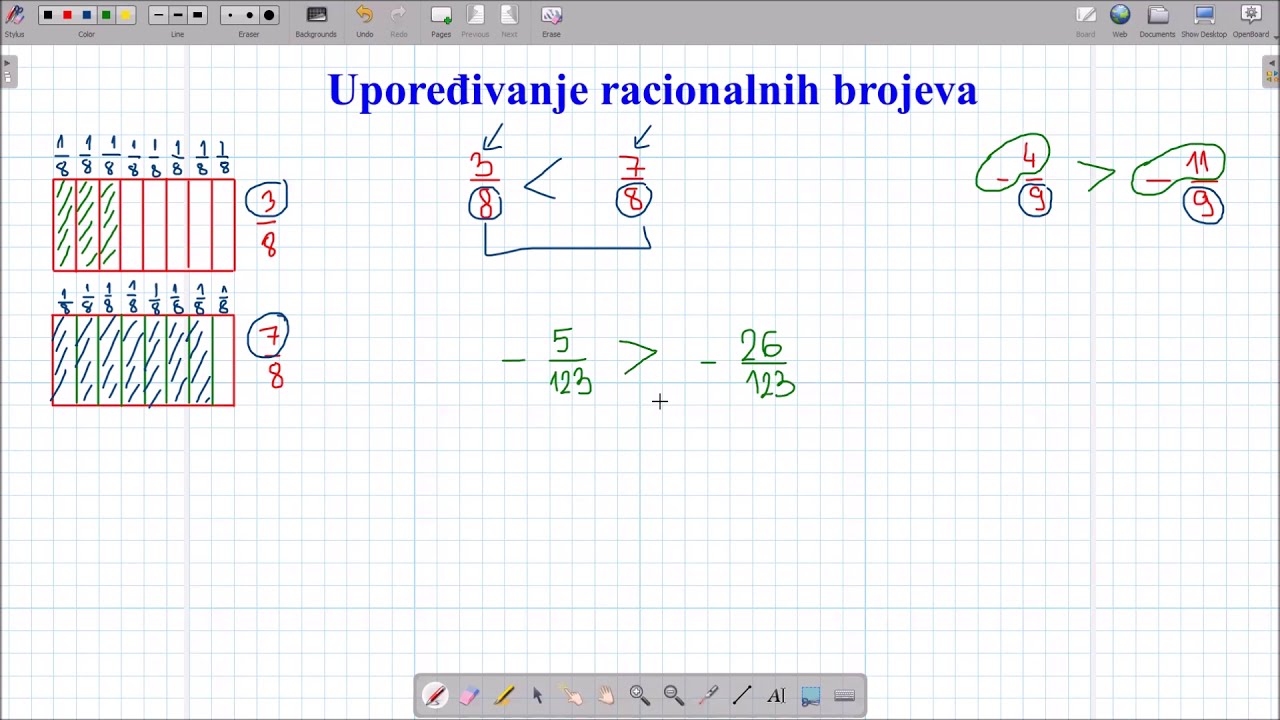
Task: Select the Capture part of screen tool
Action: coord(810,696)
